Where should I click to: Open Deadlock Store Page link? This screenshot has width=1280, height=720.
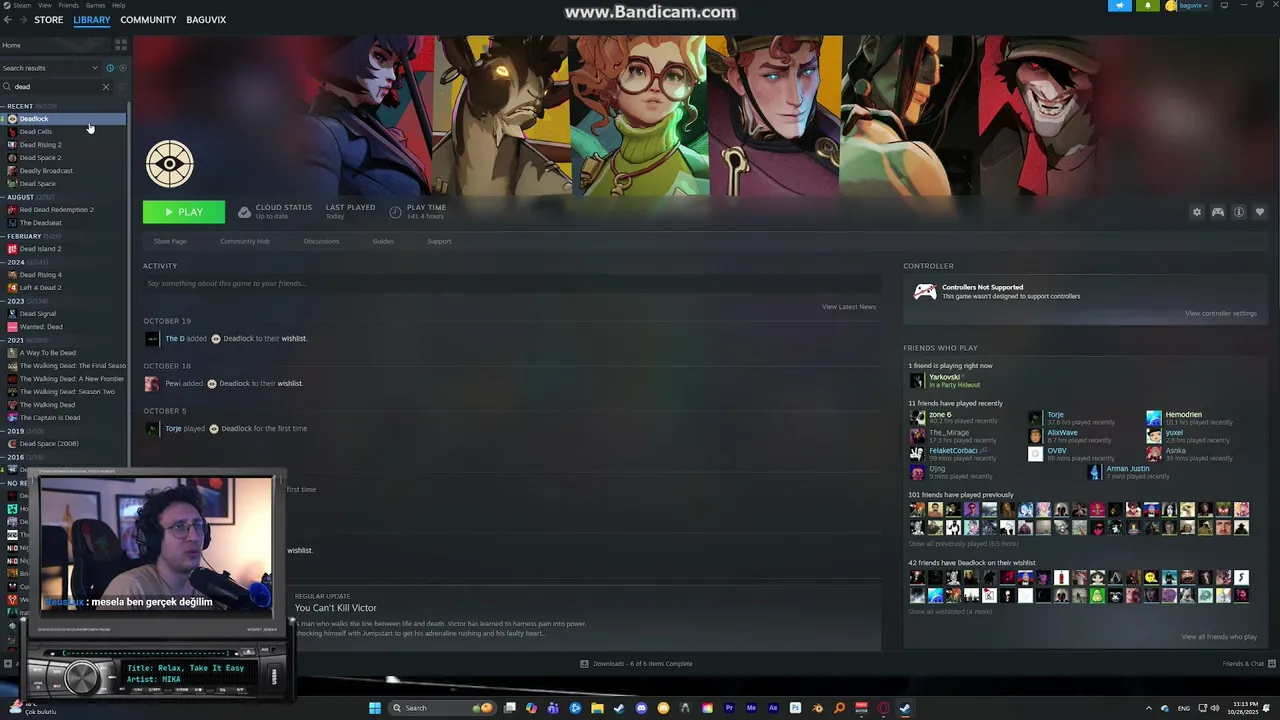pyautogui.click(x=170, y=241)
